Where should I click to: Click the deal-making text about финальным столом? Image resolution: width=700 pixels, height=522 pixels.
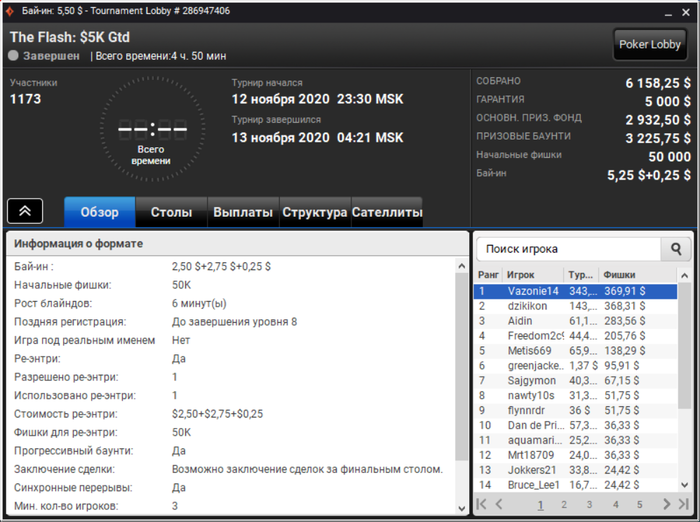307,469
